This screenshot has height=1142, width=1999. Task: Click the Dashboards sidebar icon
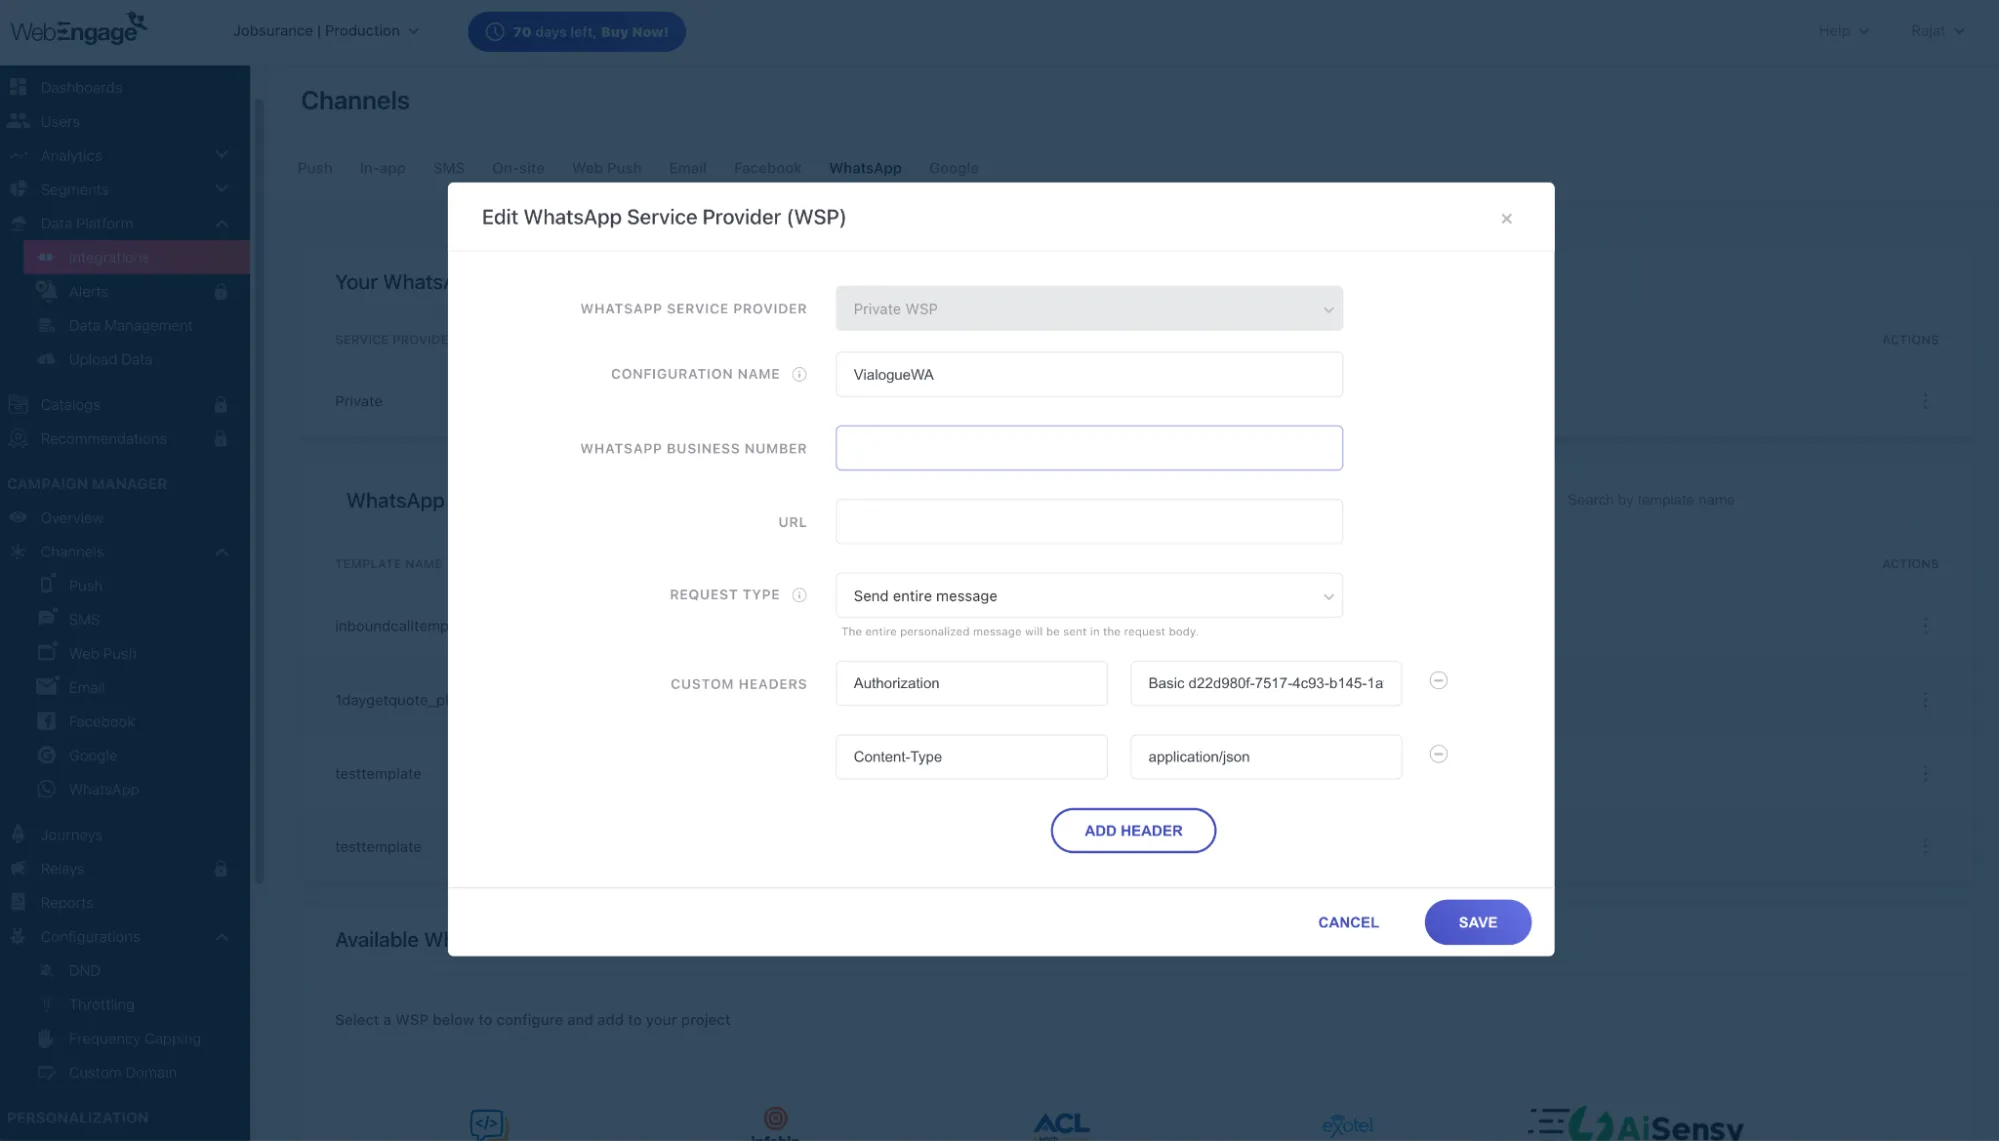pos(18,88)
